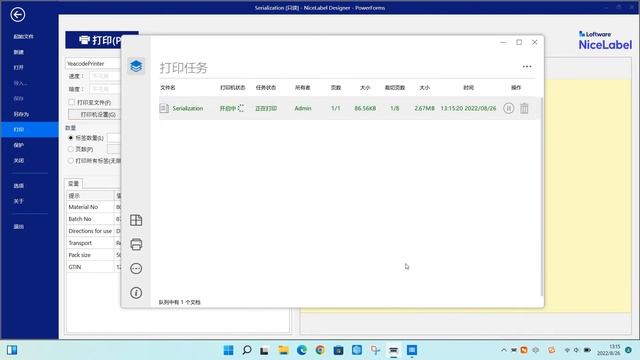
Task: Click the Directions for use row
Action: (93, 231)
